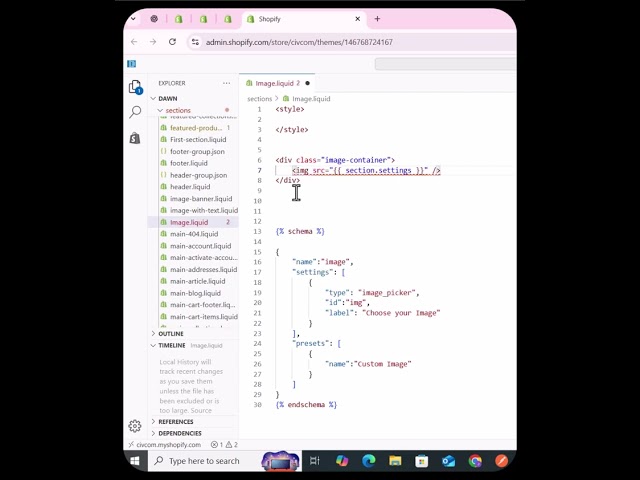Click the command search box at top
The height and width of the screenshot is (480, 640).
[445, 64]
